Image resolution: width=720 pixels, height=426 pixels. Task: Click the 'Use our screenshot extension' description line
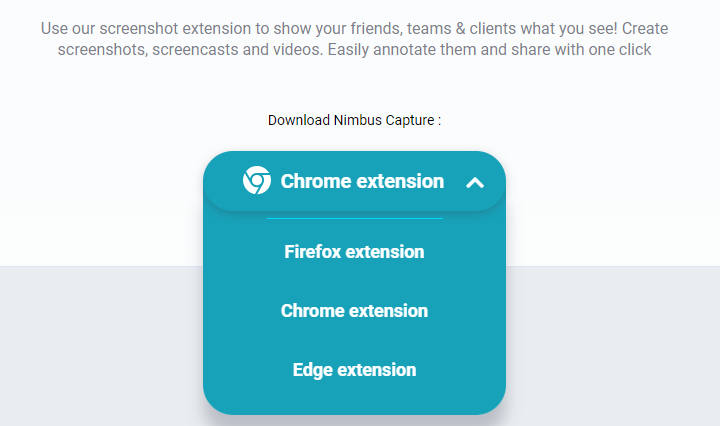(354, 28)
